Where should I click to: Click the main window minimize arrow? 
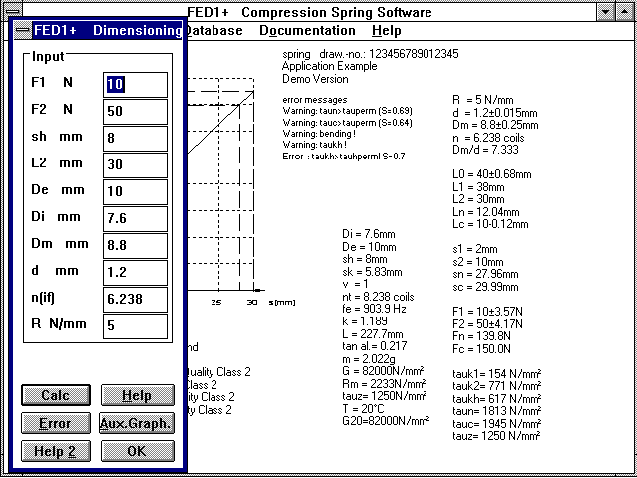click(606, 12)
